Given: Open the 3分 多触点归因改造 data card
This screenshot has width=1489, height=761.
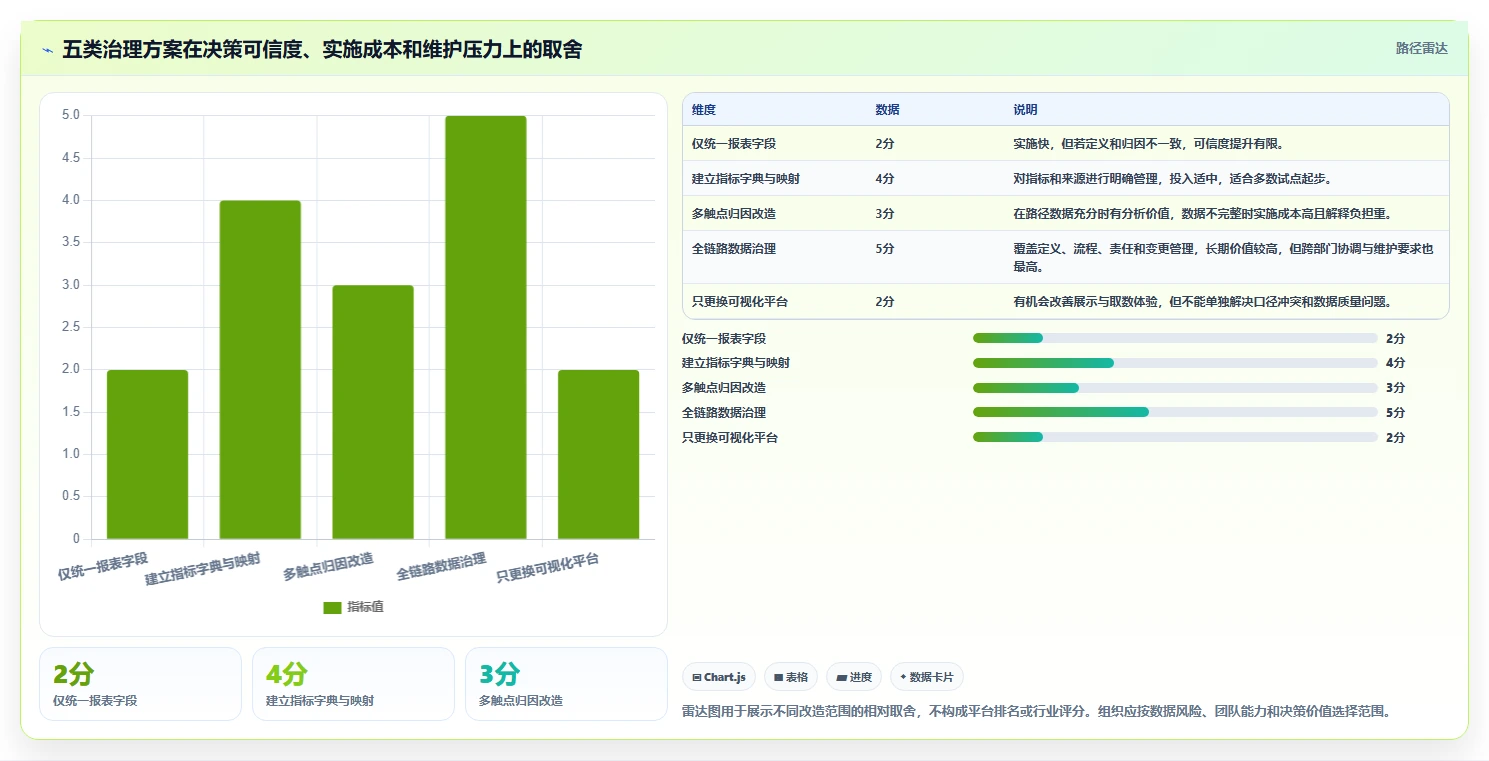Looking at the screenshot, I should (566, 684).
